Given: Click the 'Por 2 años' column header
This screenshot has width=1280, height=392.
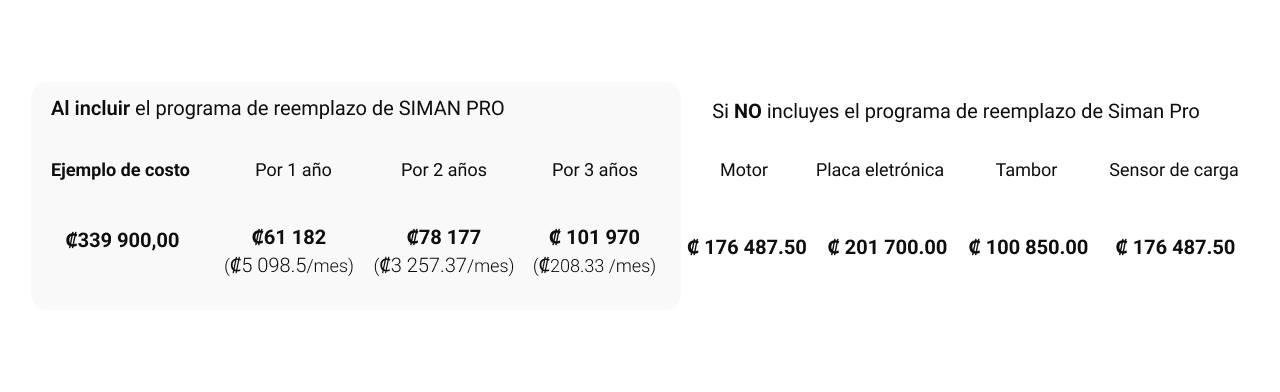Looking at the screenshot, I should (444, 170).
